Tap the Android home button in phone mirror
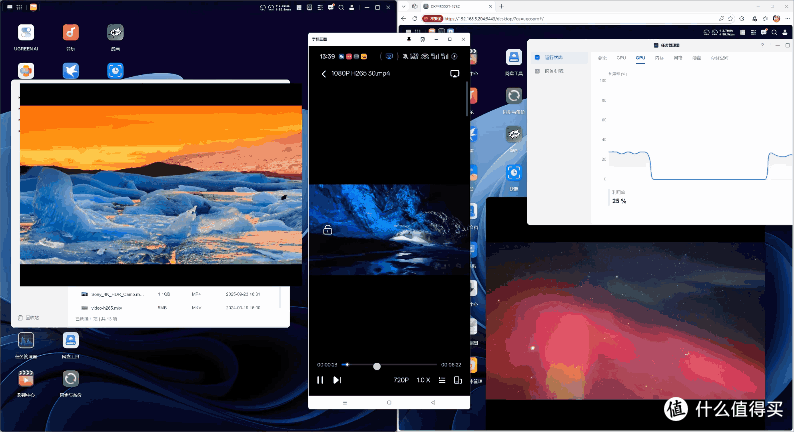 389,403
